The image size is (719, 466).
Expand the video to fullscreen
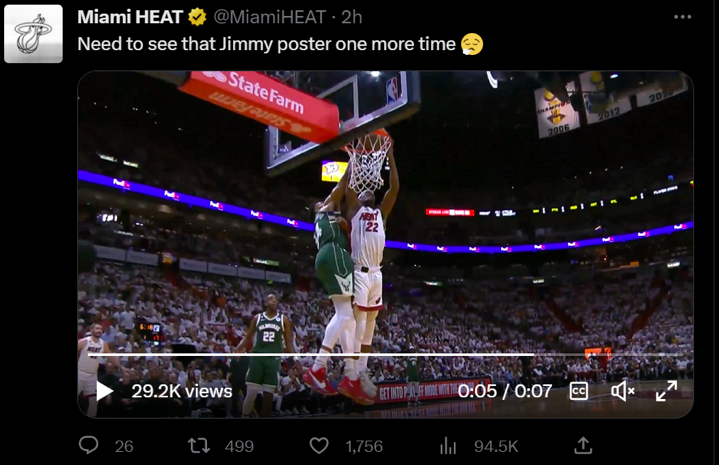coord(666,391)
